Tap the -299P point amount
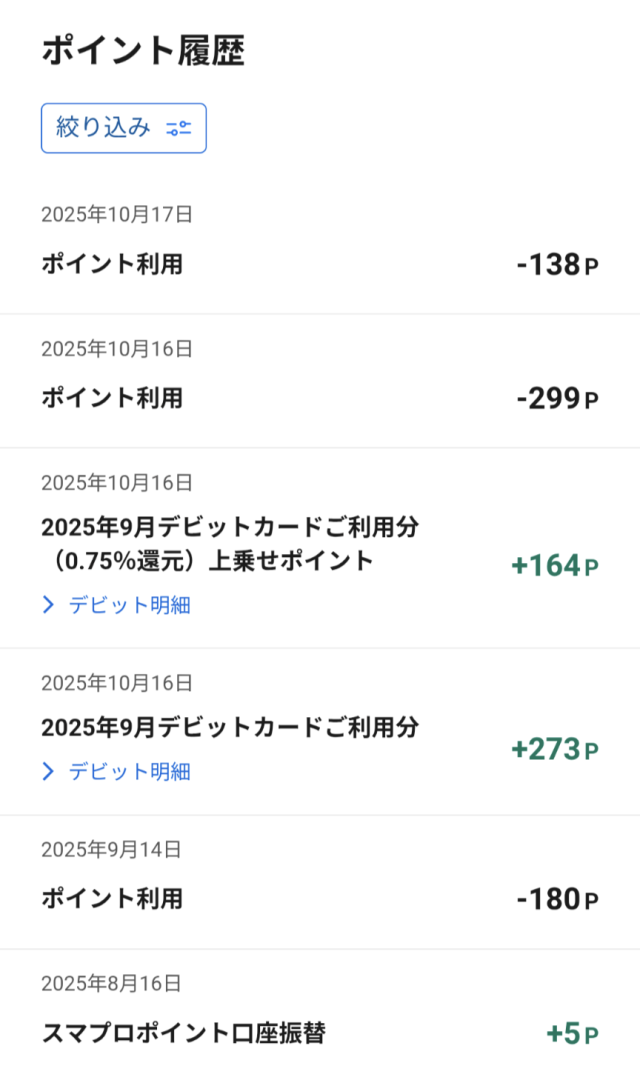 tap(557, 399)
